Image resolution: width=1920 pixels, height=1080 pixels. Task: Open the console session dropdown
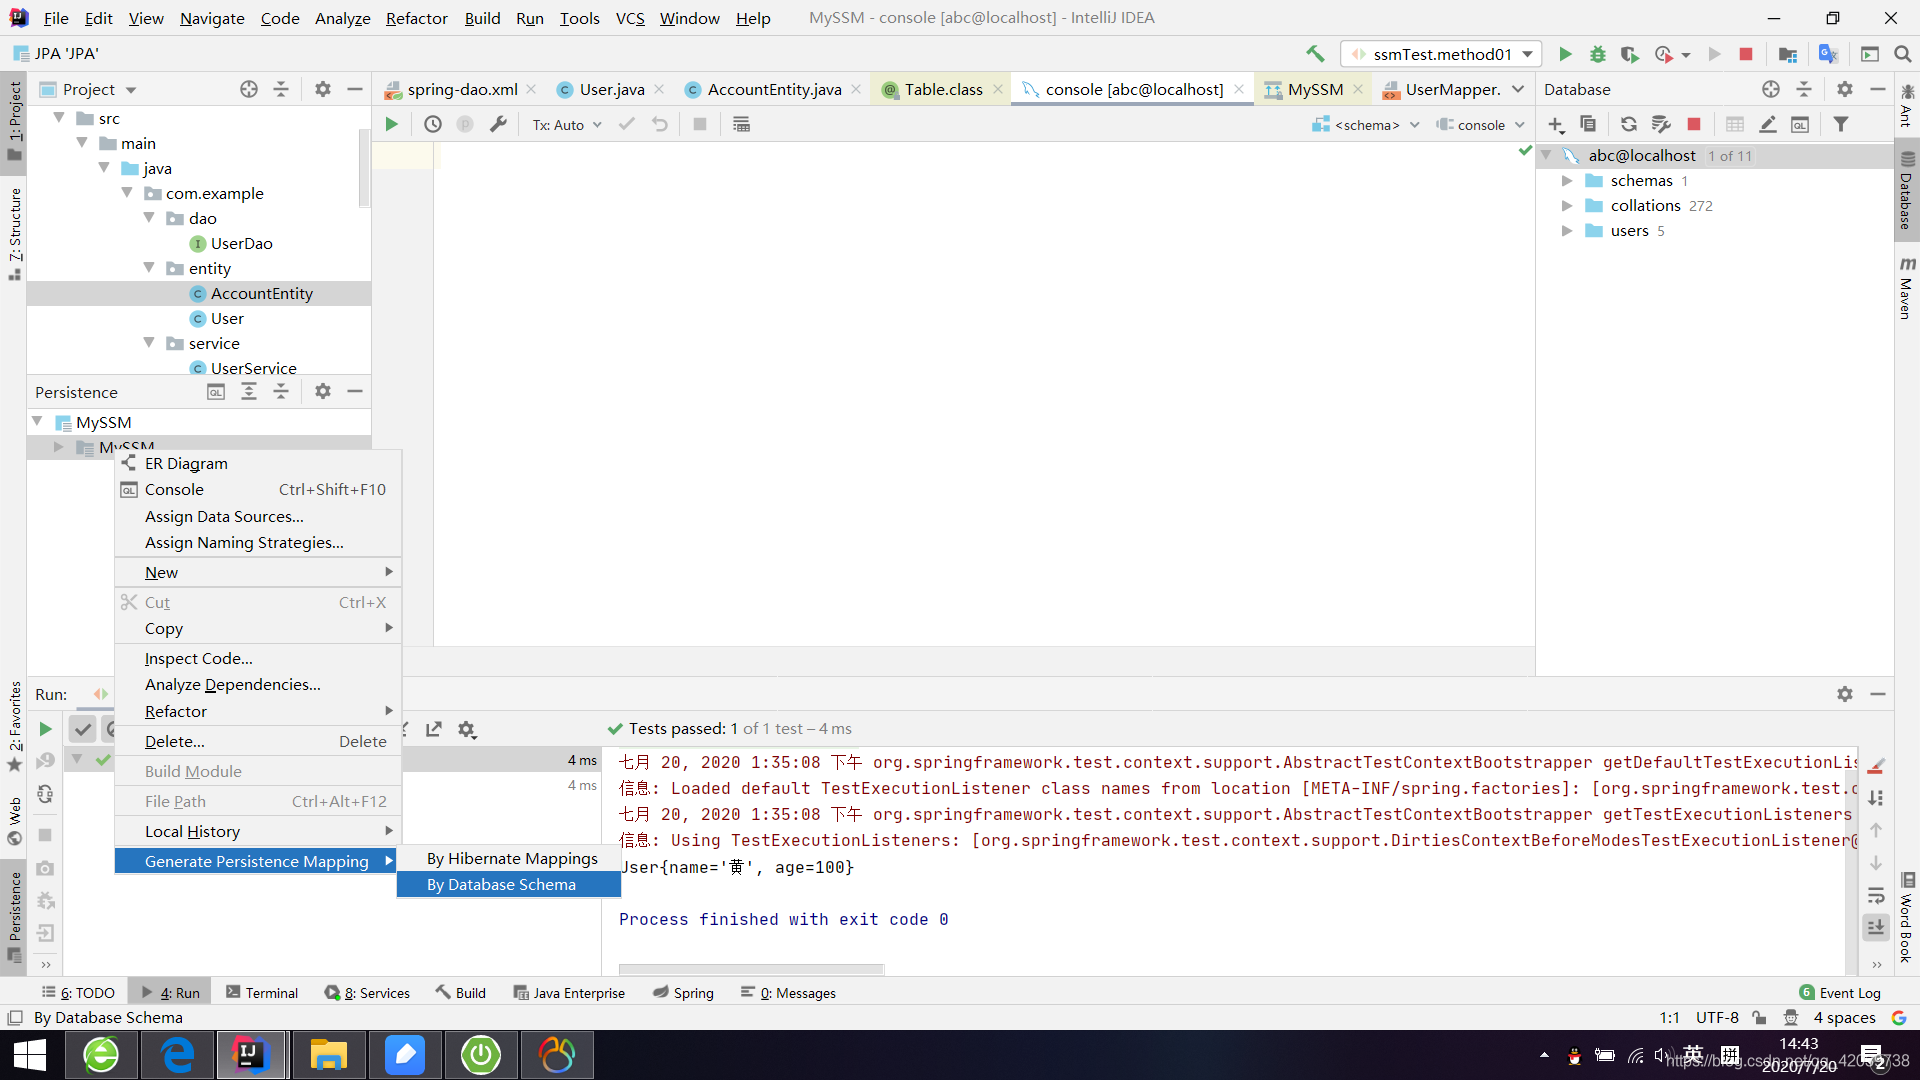[1480, 125]
